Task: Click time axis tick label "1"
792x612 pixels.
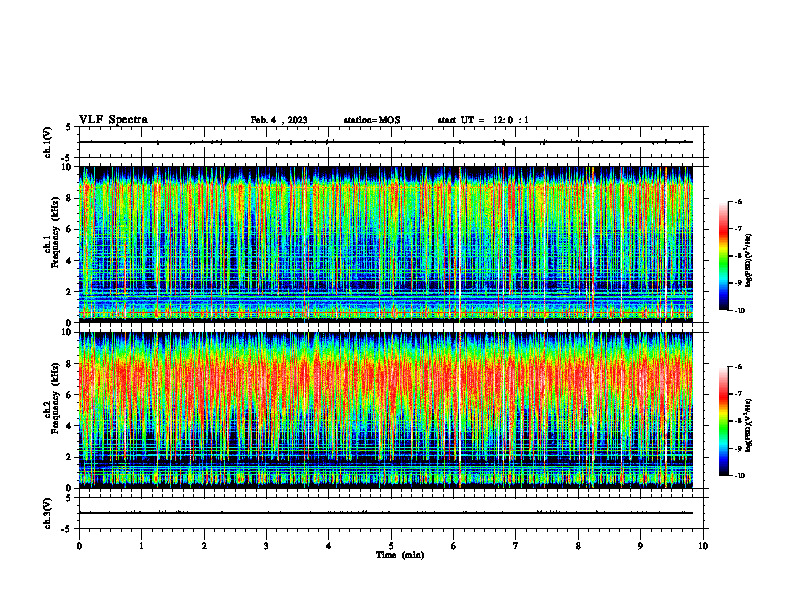Action: [142, 546]
